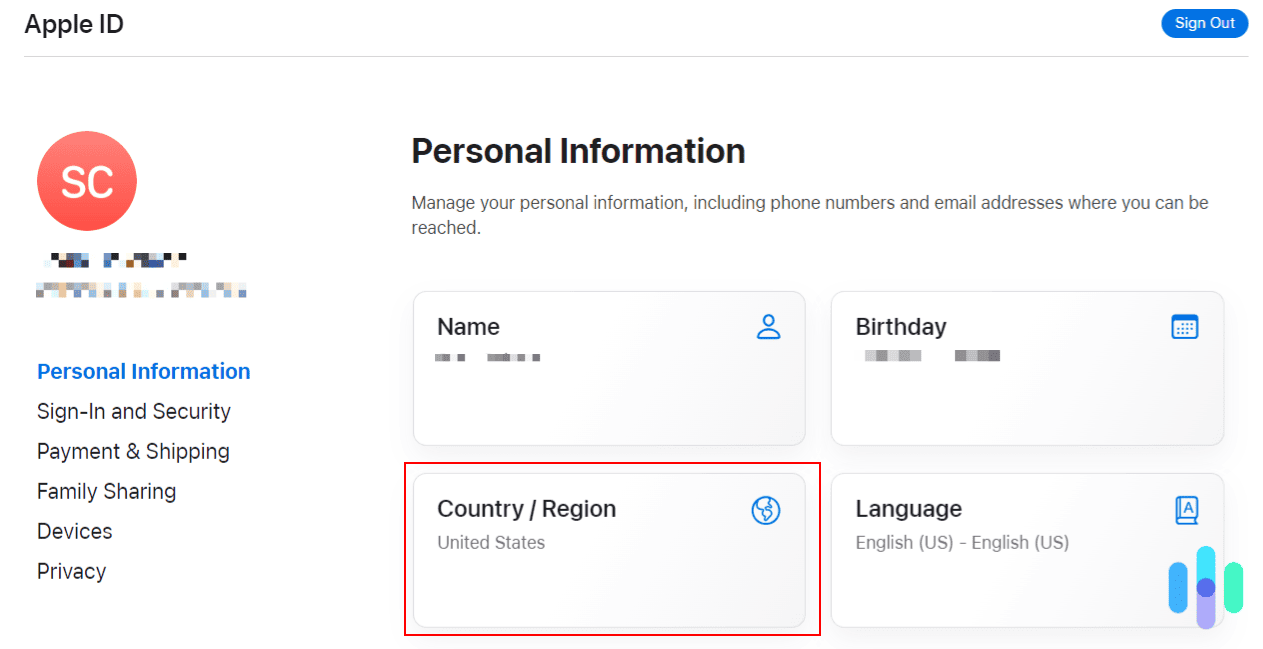Select the Country / Region card
Screen dimensions: 1263x649
pos(609,550)
